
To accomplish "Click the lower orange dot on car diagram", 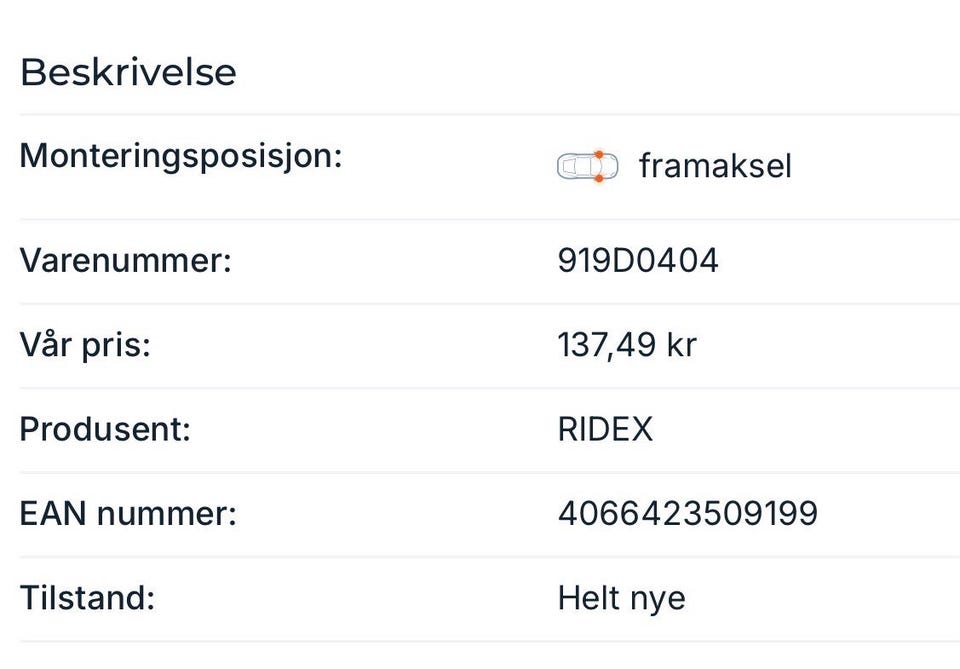I will (598, 178).
